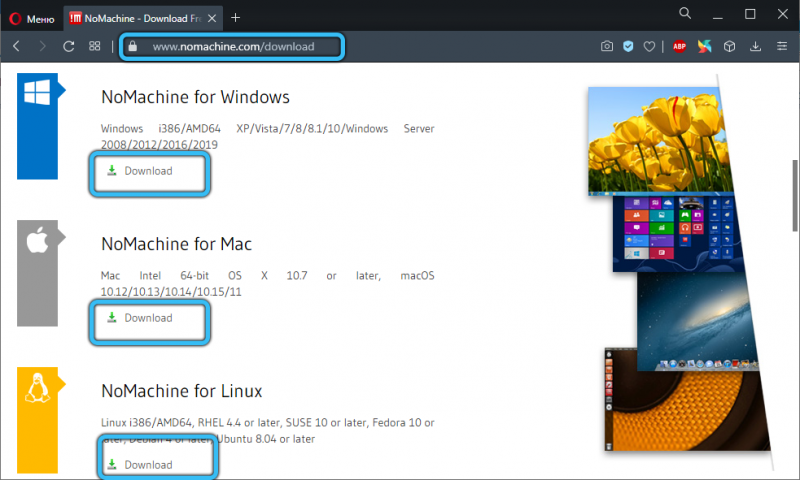The width and height of the screenshot is (800, 480).
Task: Click the colorful pinwheel extension icon
Action: (704, 46)
